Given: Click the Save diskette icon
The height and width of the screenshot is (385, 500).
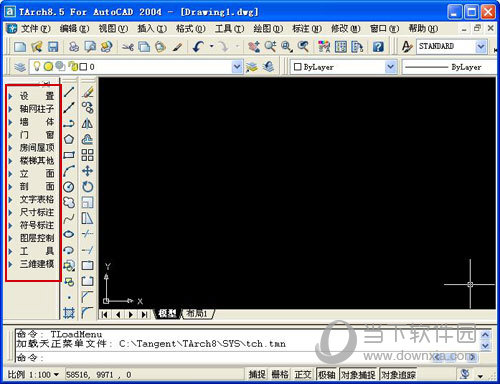Looking at the screenshot, I should pos(53,47).
